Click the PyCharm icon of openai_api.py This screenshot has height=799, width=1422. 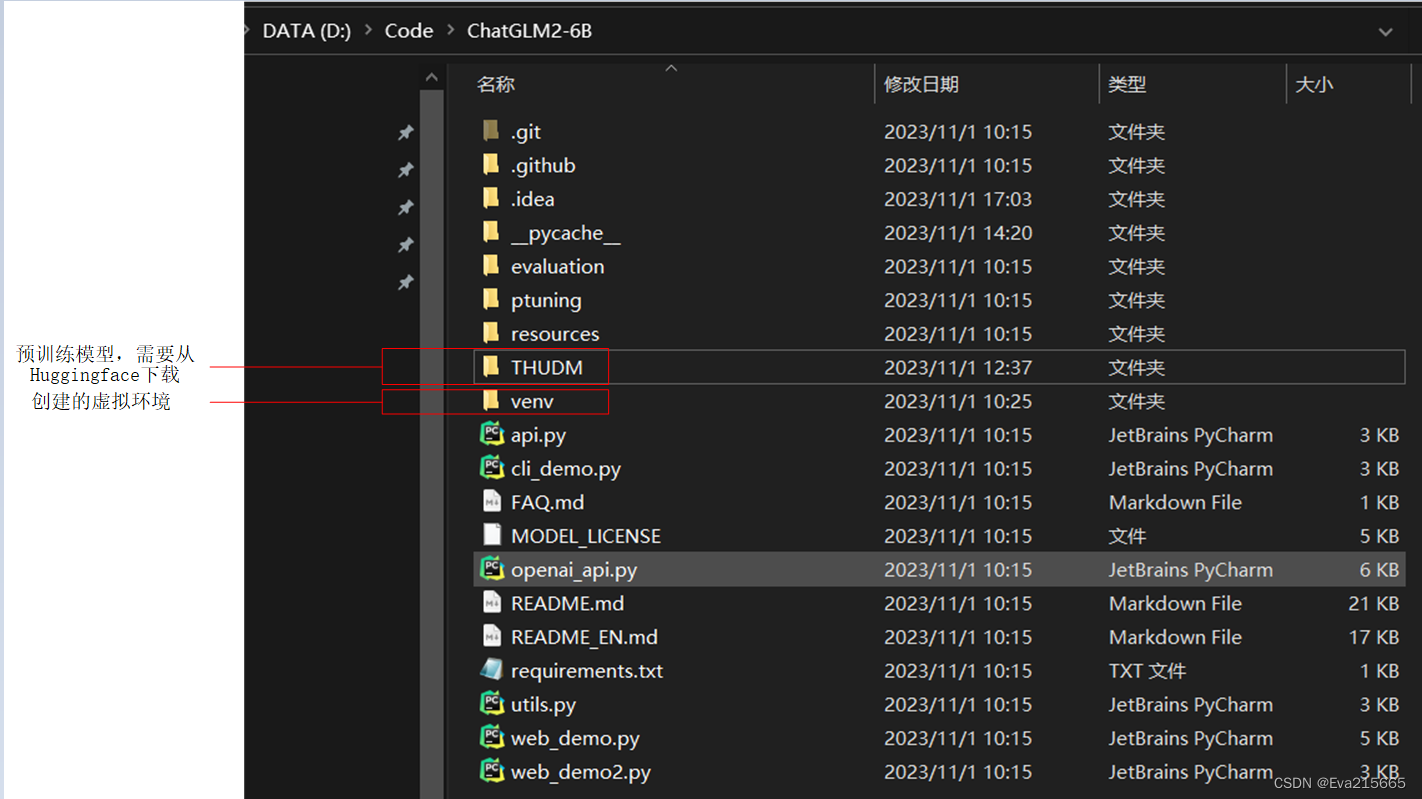click(491, 569)
